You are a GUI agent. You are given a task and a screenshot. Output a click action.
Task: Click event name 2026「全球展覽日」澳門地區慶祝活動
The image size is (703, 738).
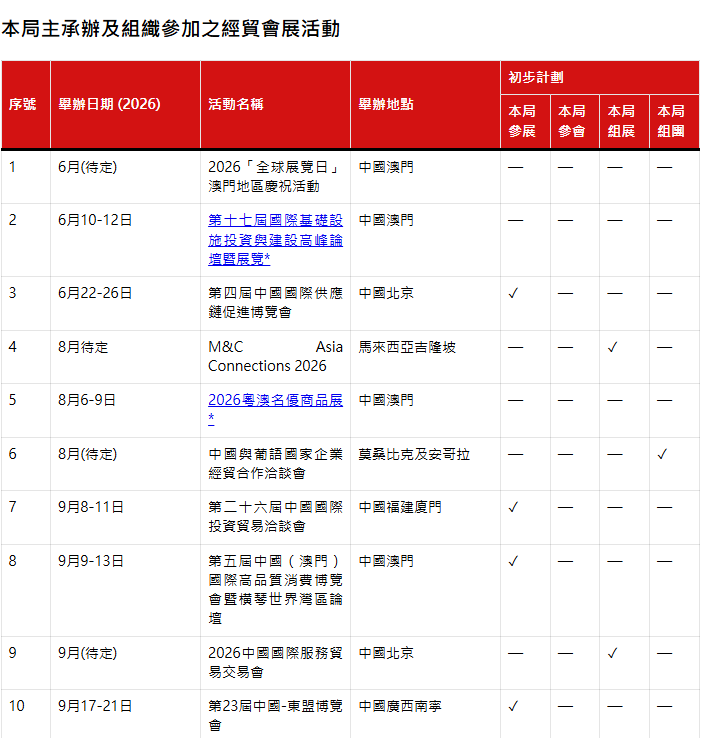coord(275,176)
